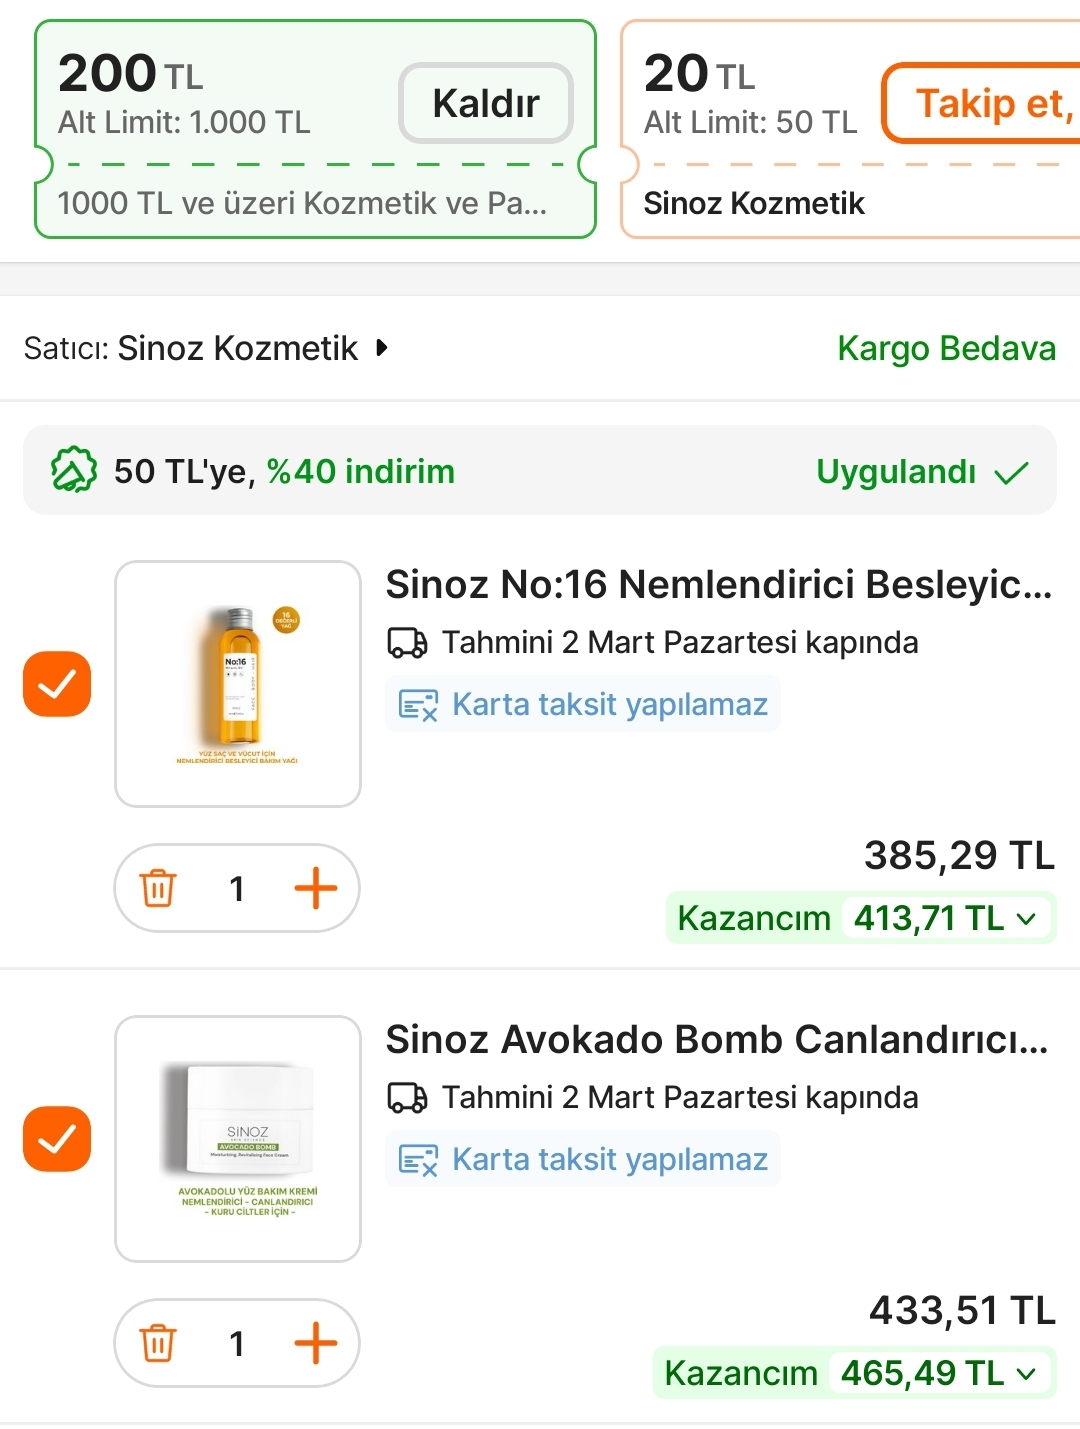
Task: View the Avokado Bomb cream product thumbnail
Action: click(x=238, y=1139)
